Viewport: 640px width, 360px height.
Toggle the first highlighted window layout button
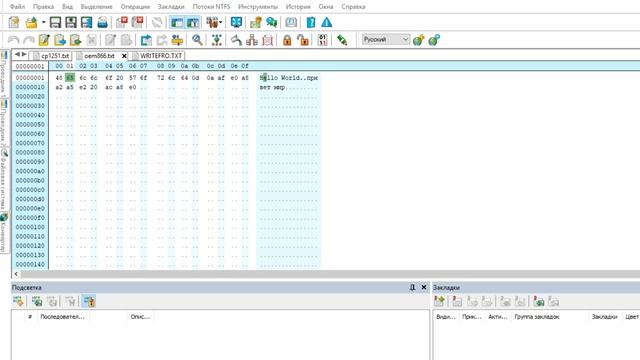point(177,22)
